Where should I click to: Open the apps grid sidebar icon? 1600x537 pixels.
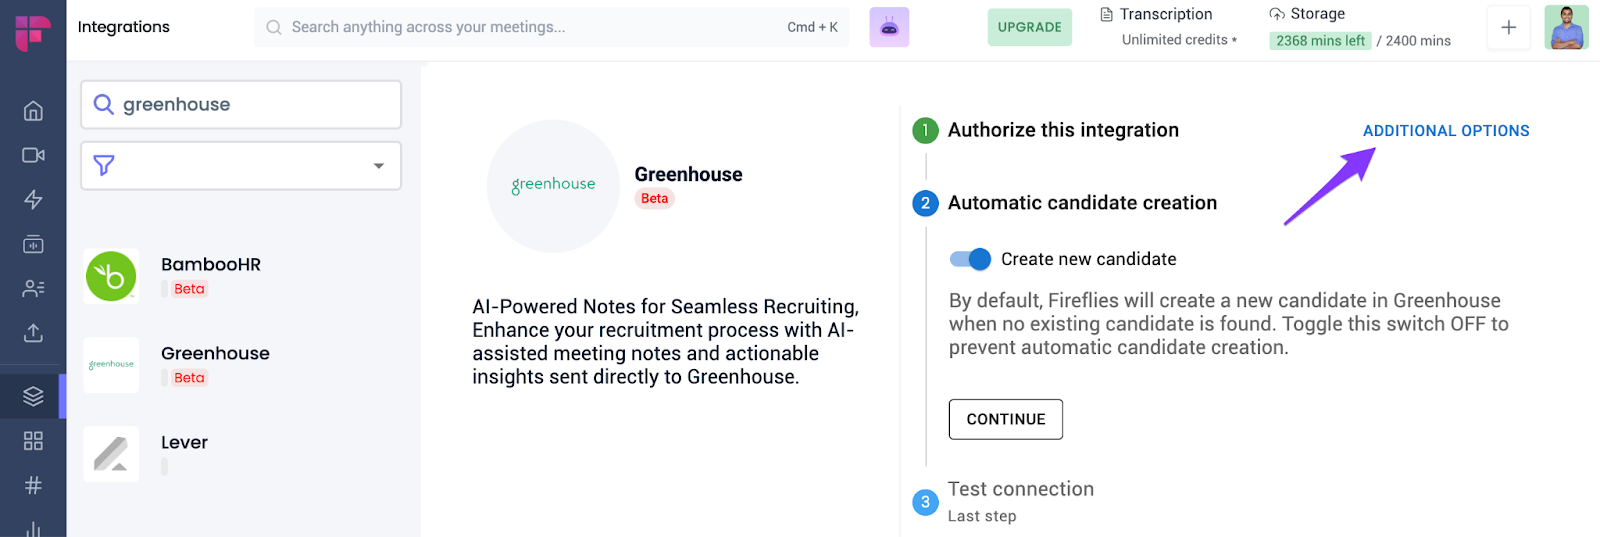(33, 441)
